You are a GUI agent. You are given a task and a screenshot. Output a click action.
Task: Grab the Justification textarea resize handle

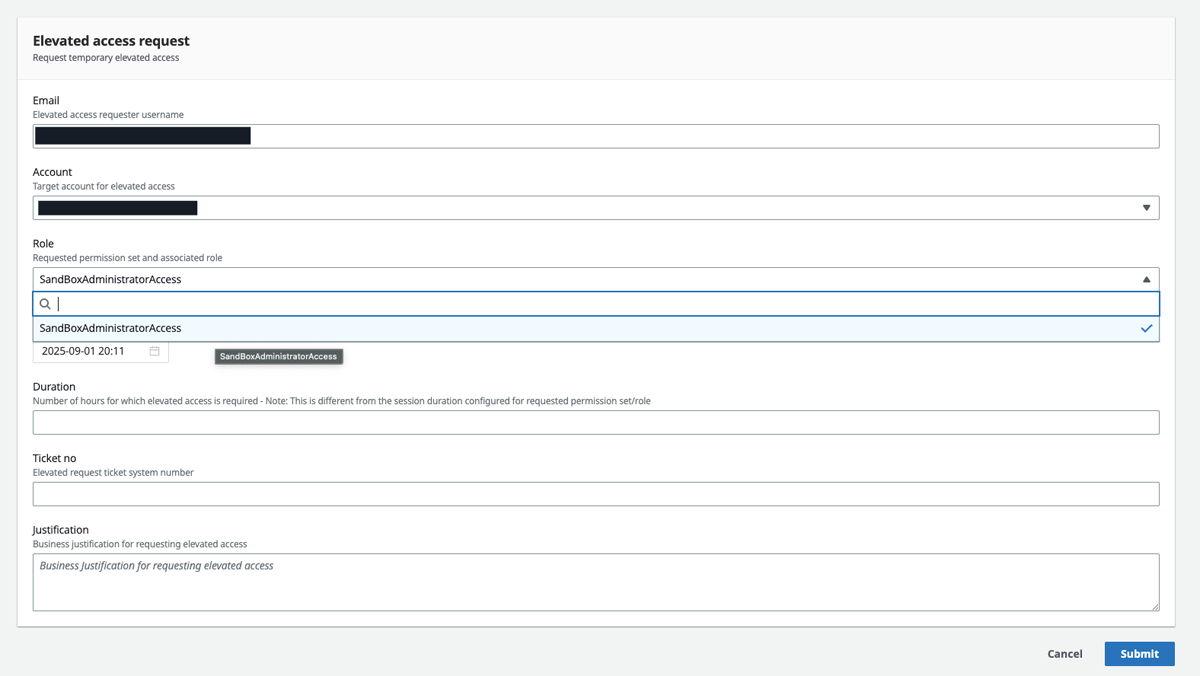tap(1154, 606)
